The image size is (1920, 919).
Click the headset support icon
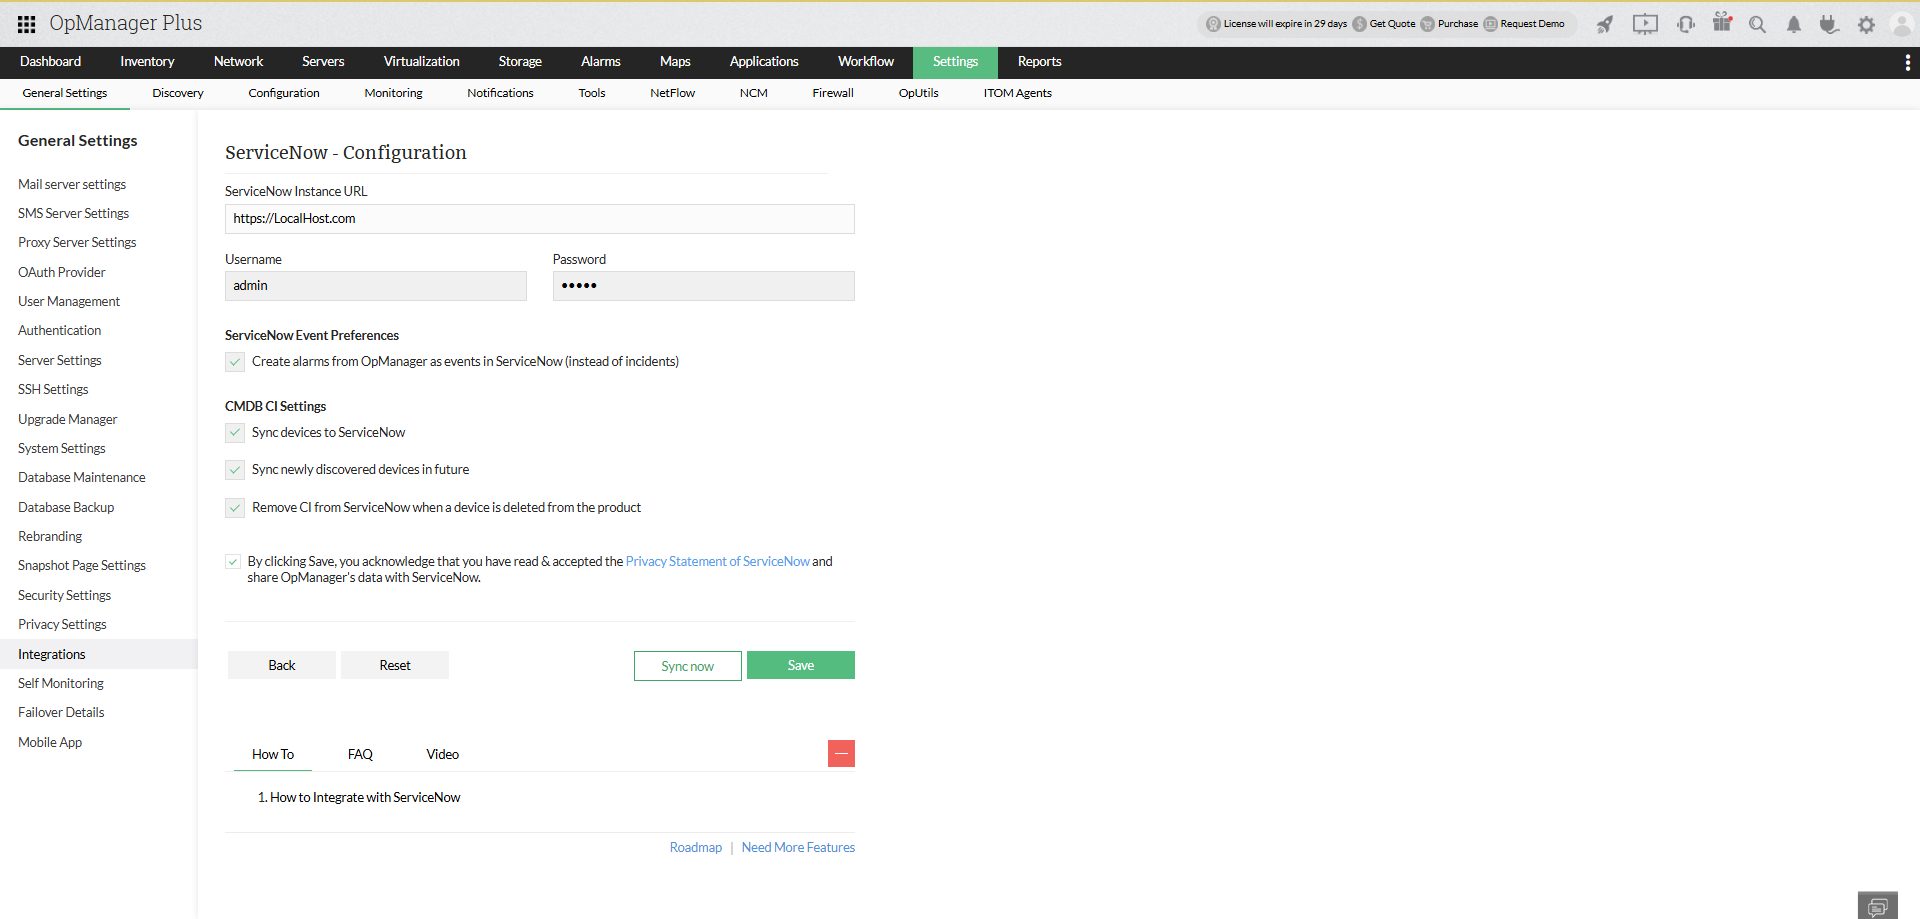click(x=1686, y=24)
